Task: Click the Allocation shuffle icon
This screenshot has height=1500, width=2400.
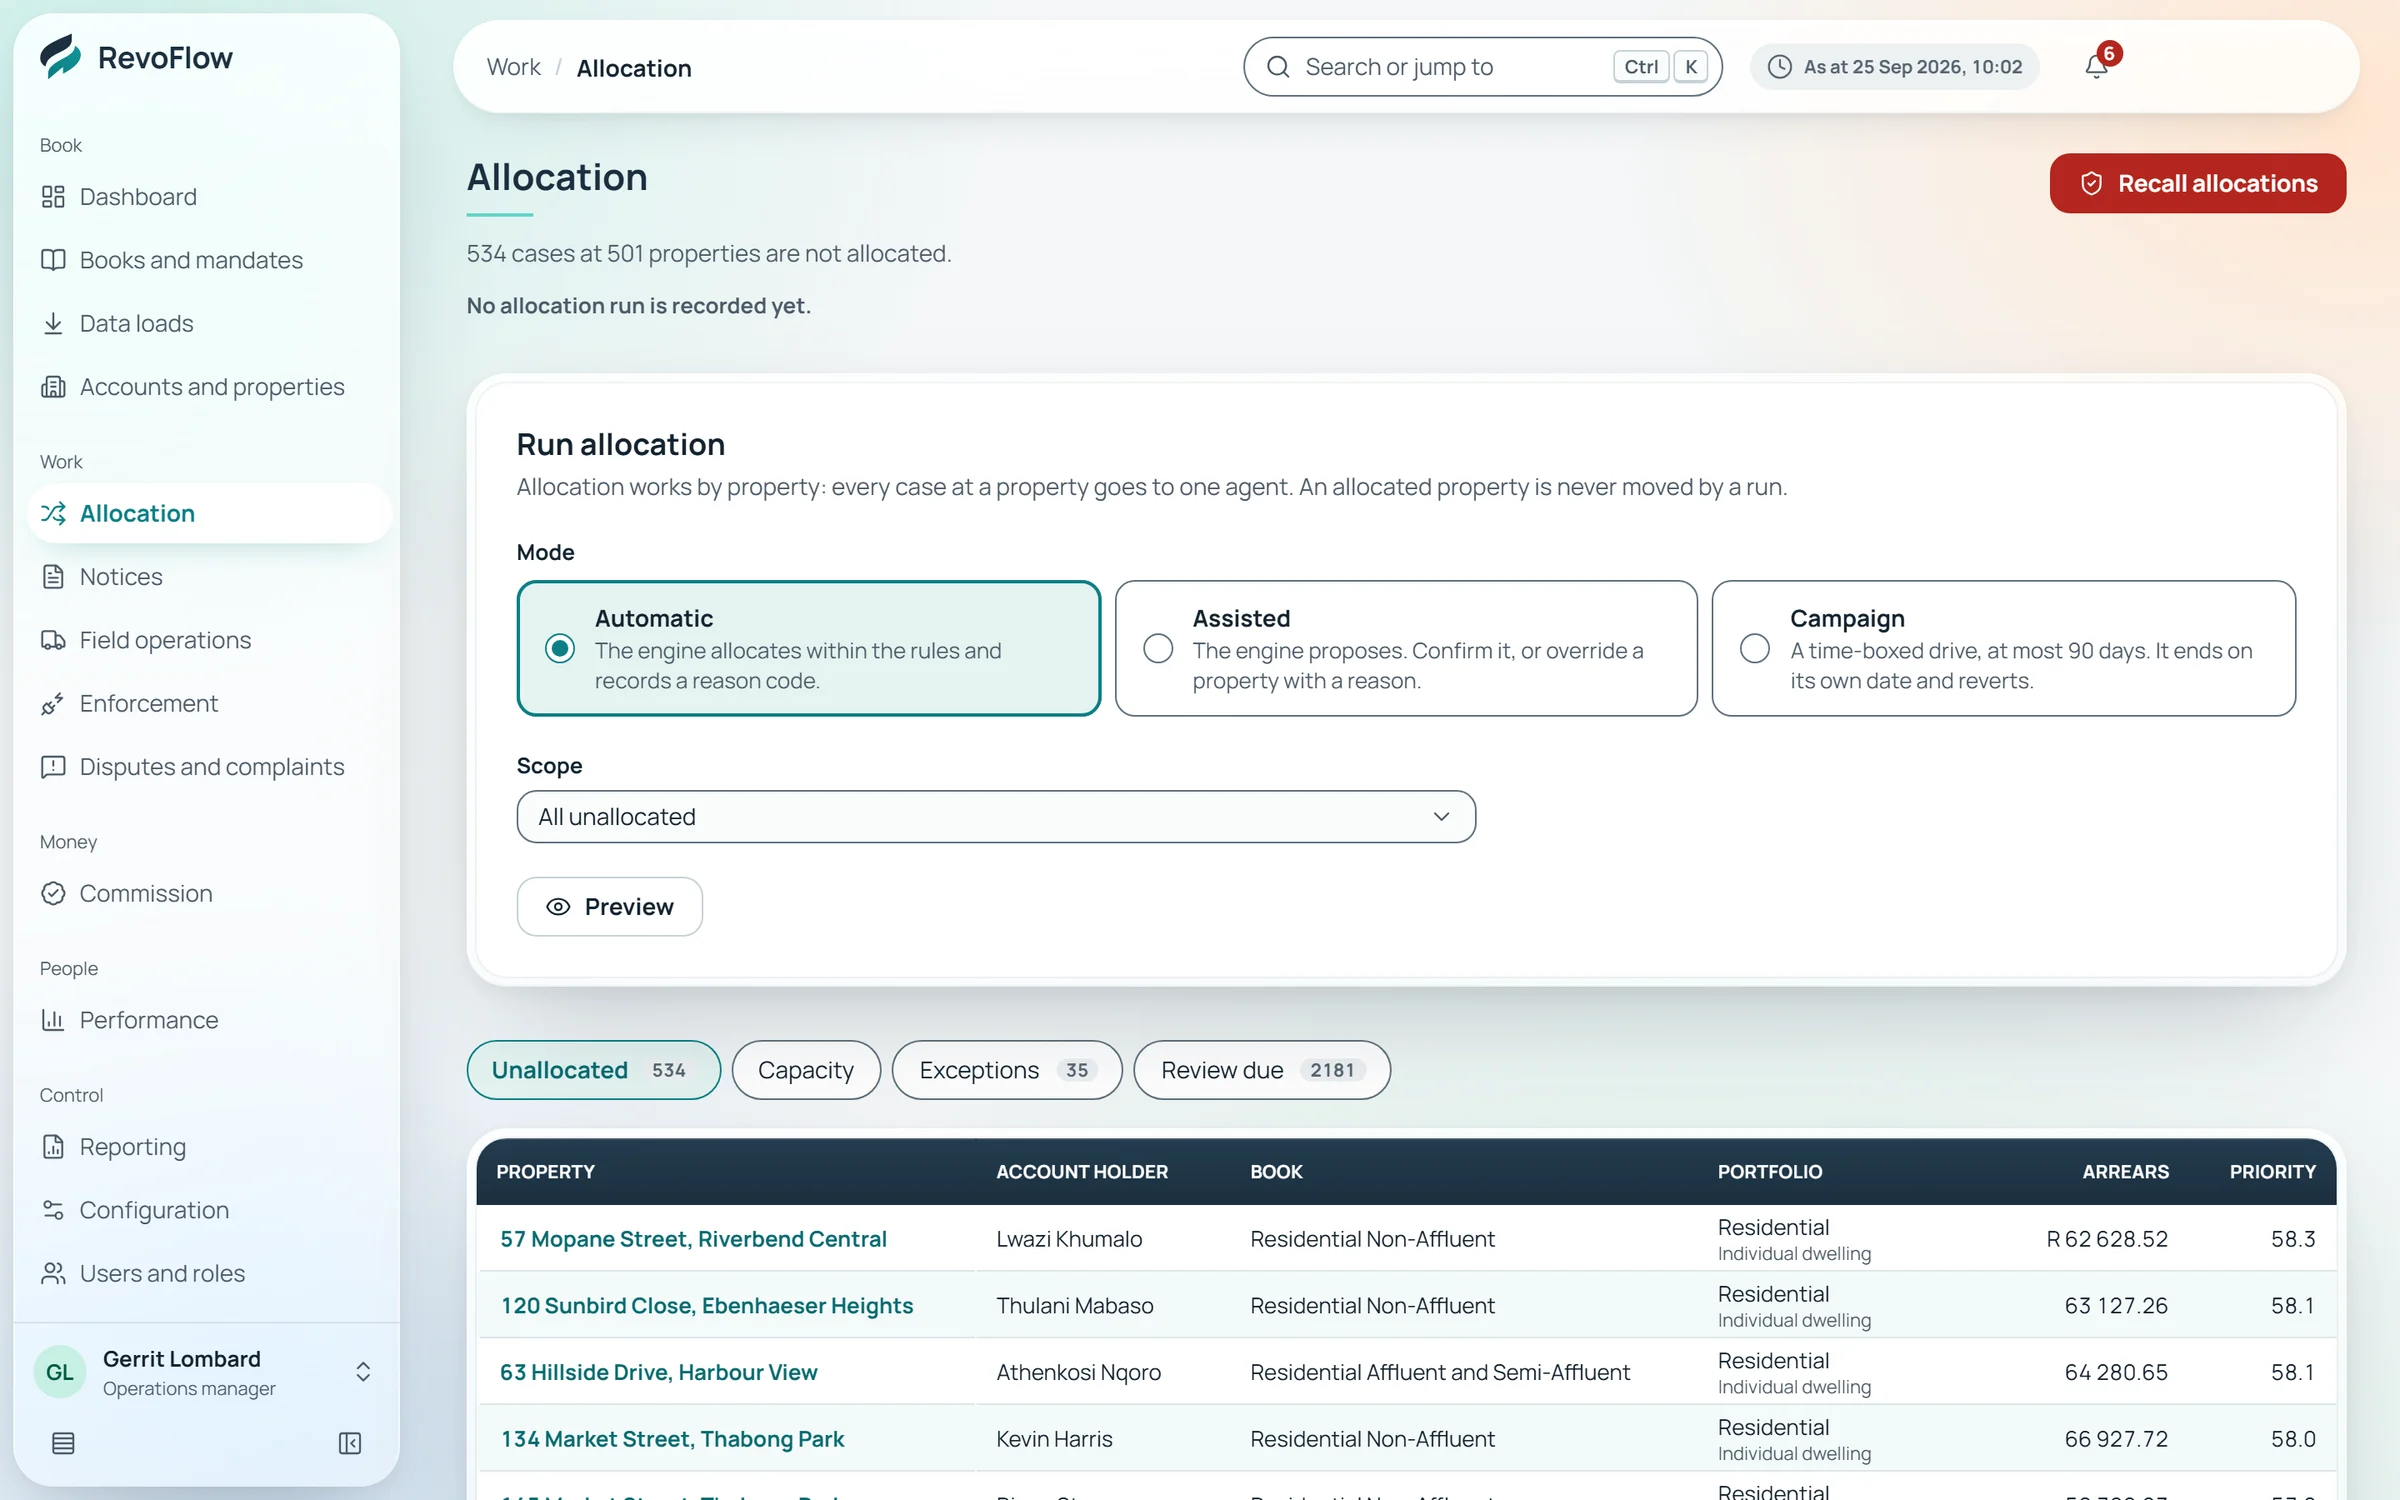Action: [53, 513]
